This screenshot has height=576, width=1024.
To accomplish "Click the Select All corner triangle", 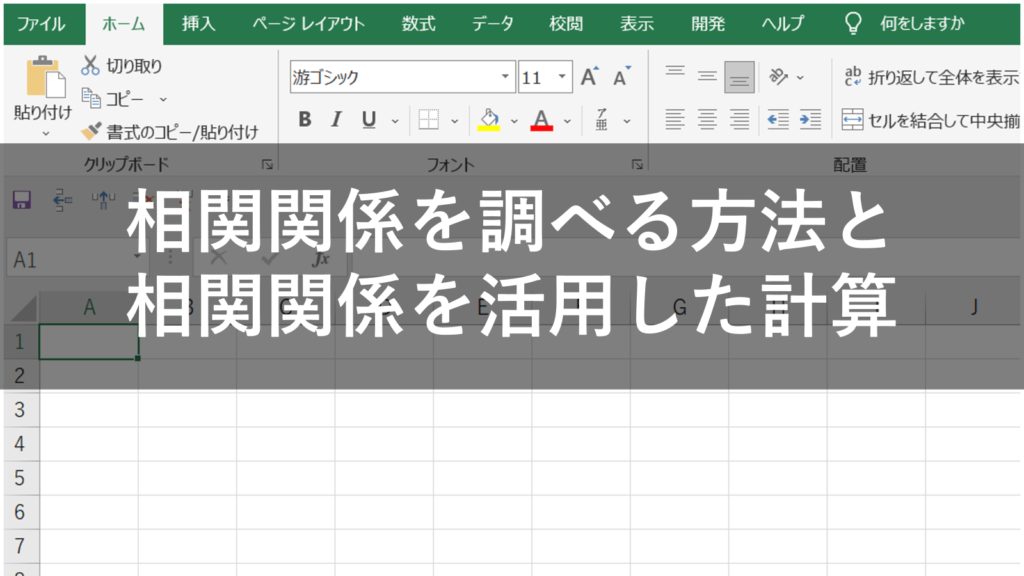I will (x=24, y=308).
